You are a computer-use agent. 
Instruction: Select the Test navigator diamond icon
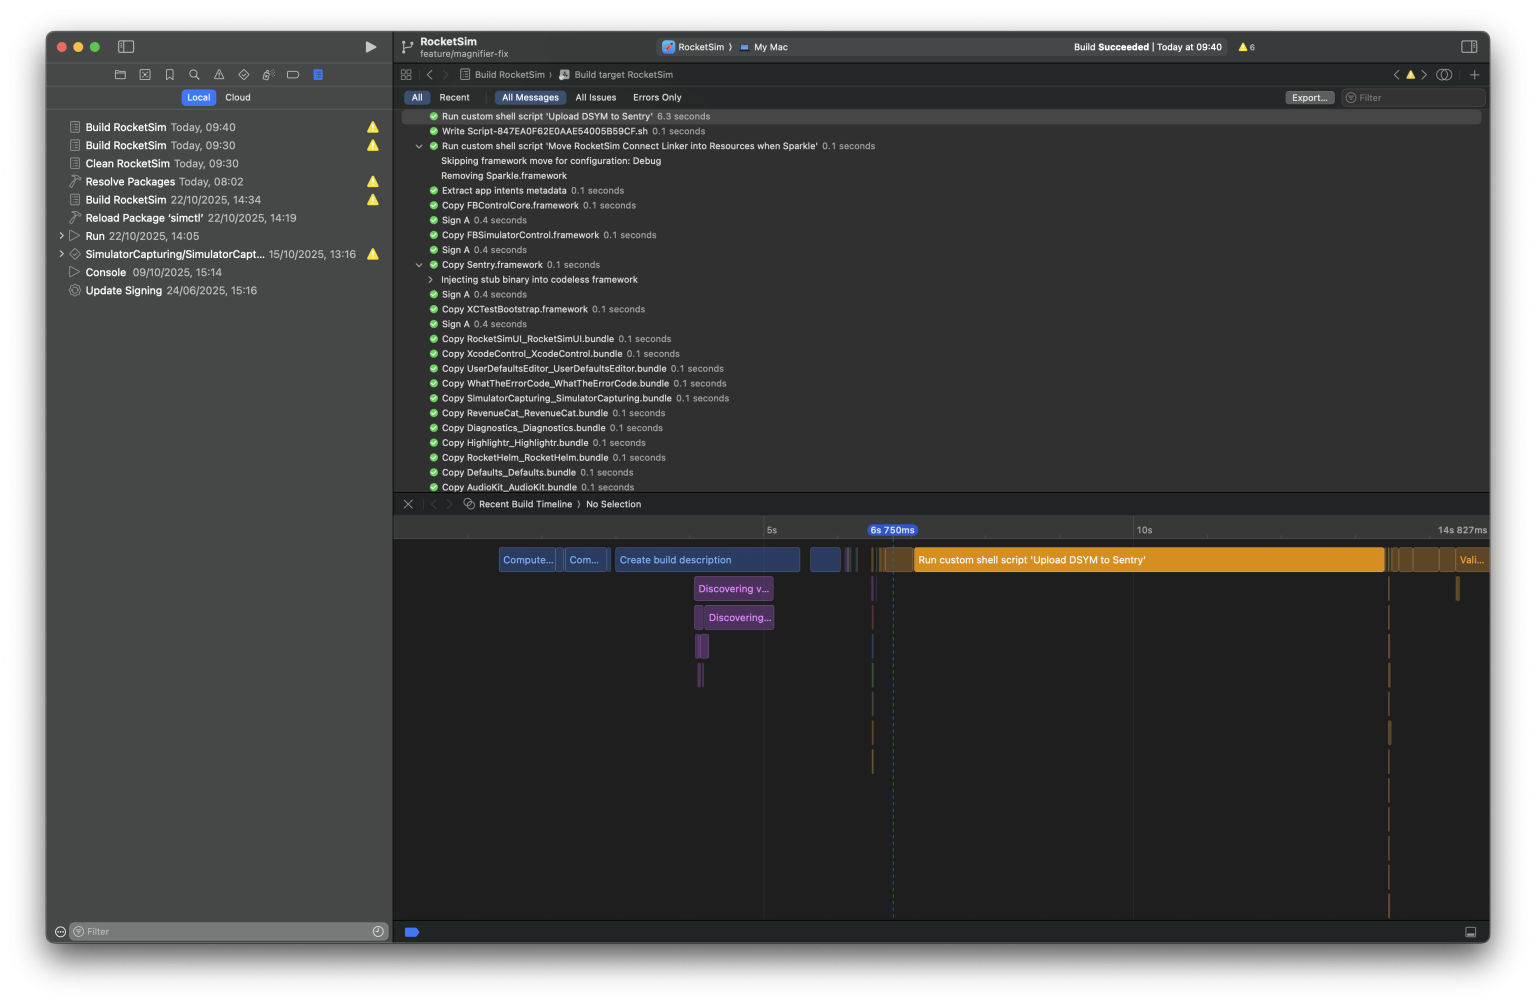tap(243, 74)
